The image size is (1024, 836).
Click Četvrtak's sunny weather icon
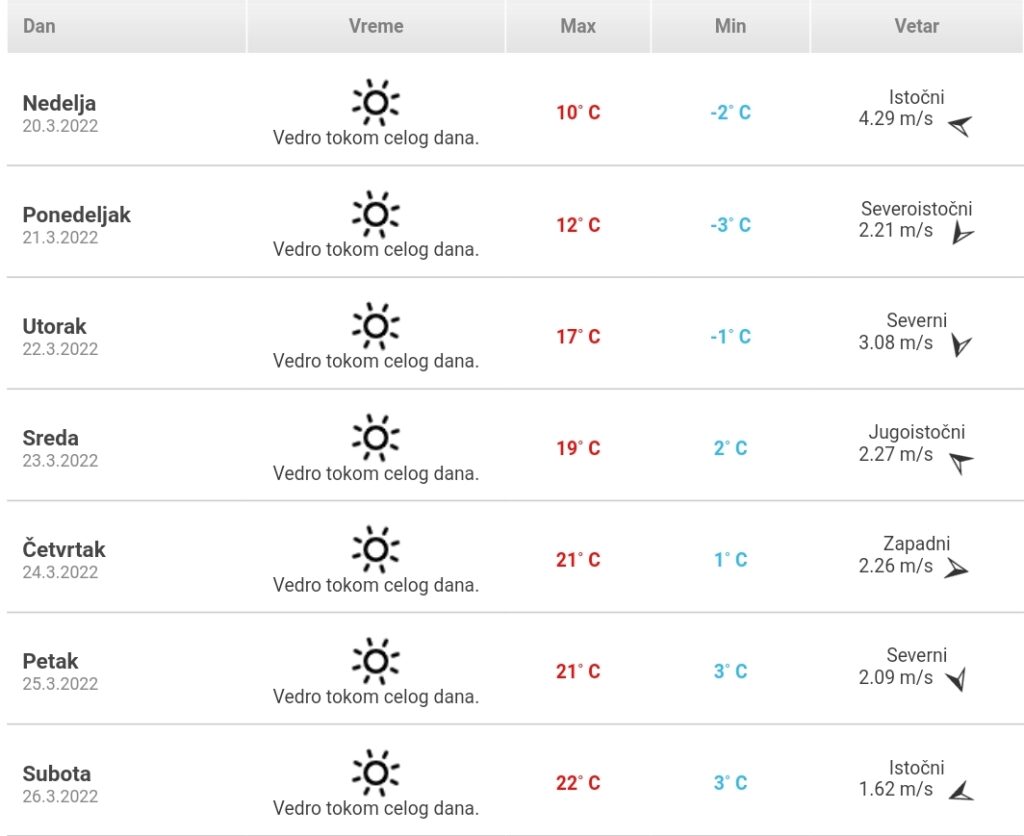tap(376, 549)
